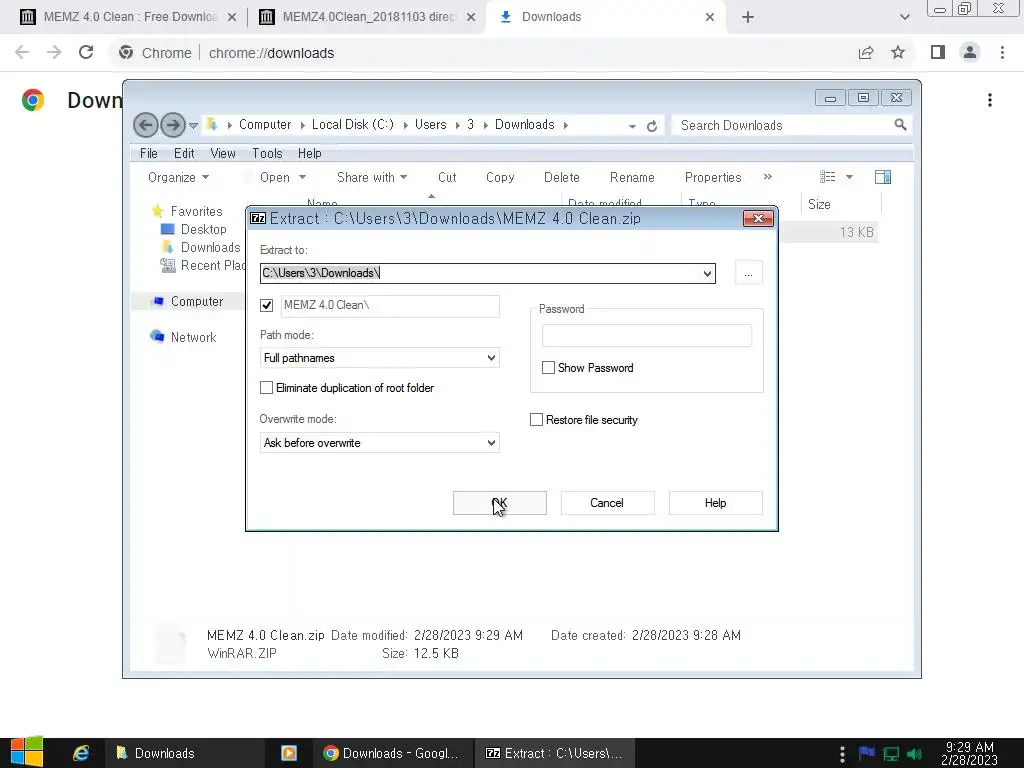Open the Explorer View menu
The height and width of the screenshot is (768, 1024).
(x=223, y=153)
